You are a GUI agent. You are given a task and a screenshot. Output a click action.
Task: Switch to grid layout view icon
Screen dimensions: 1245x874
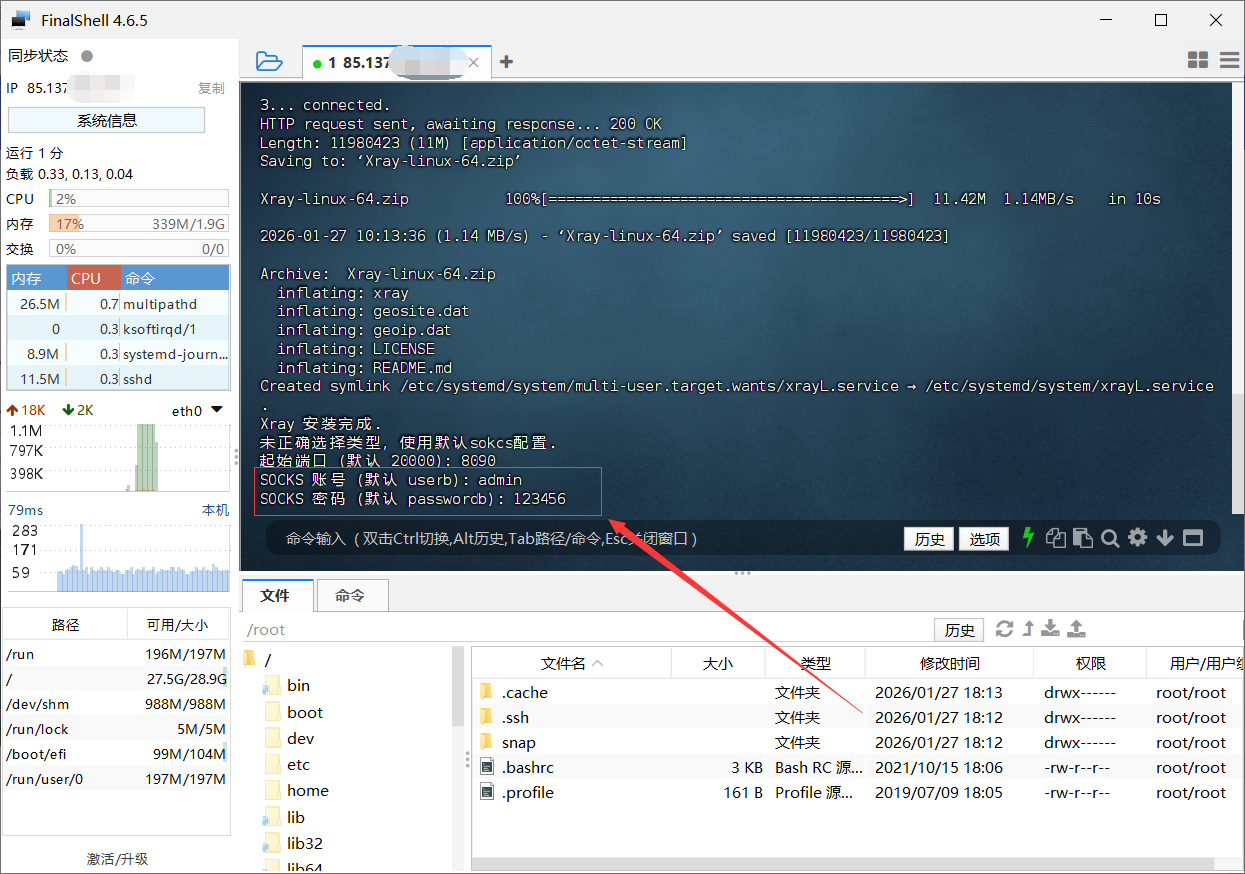1198,60
